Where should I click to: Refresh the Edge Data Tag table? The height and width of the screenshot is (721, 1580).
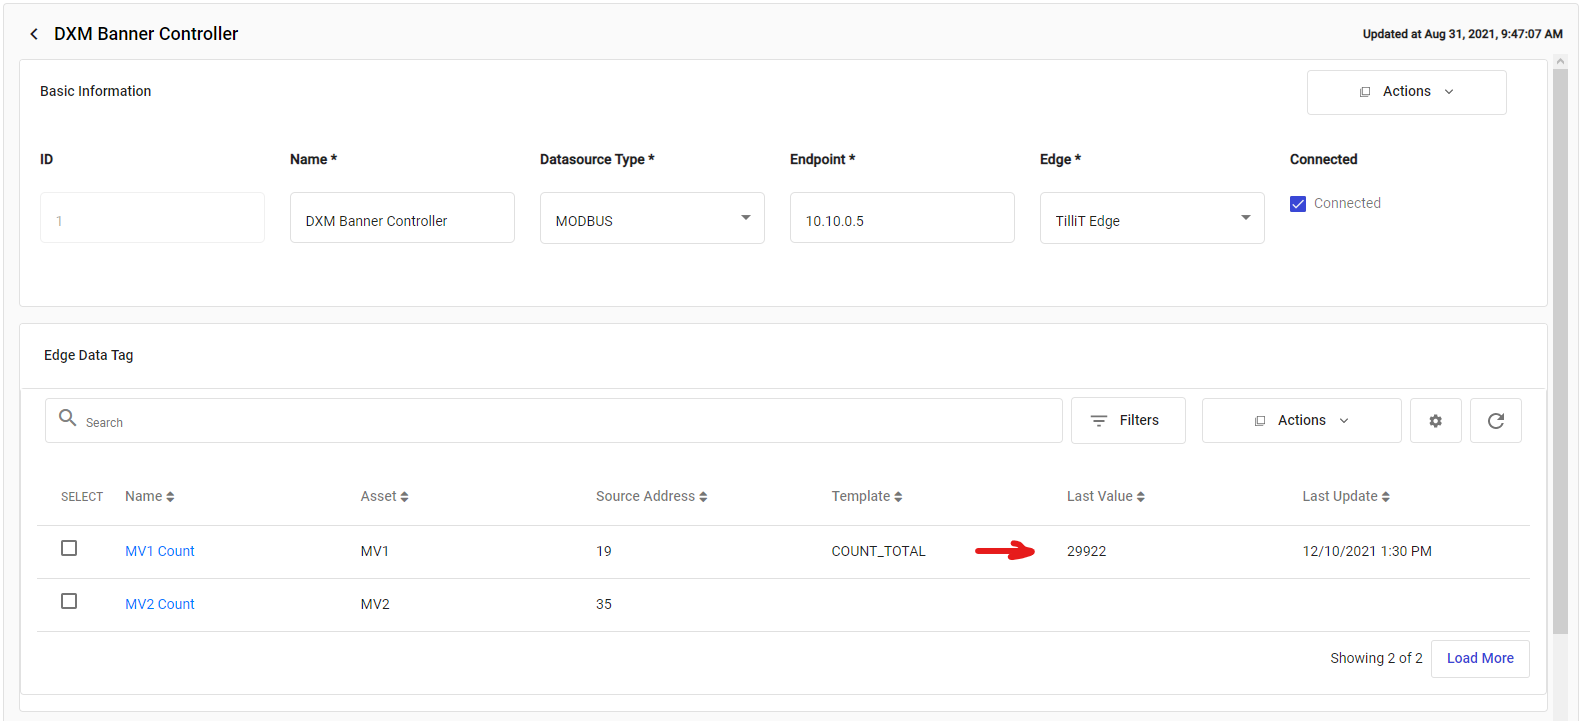coord(1495,421)
